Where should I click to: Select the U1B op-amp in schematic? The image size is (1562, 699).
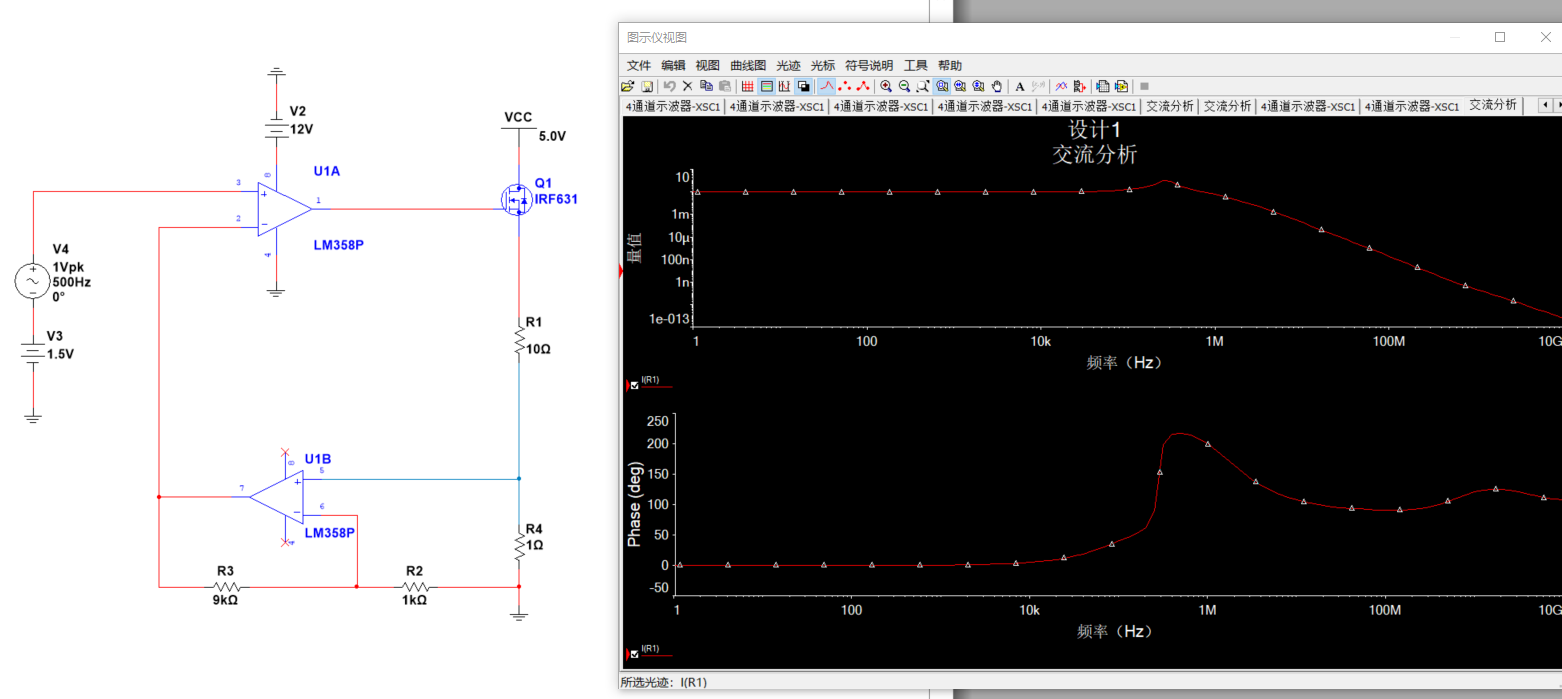277,496
